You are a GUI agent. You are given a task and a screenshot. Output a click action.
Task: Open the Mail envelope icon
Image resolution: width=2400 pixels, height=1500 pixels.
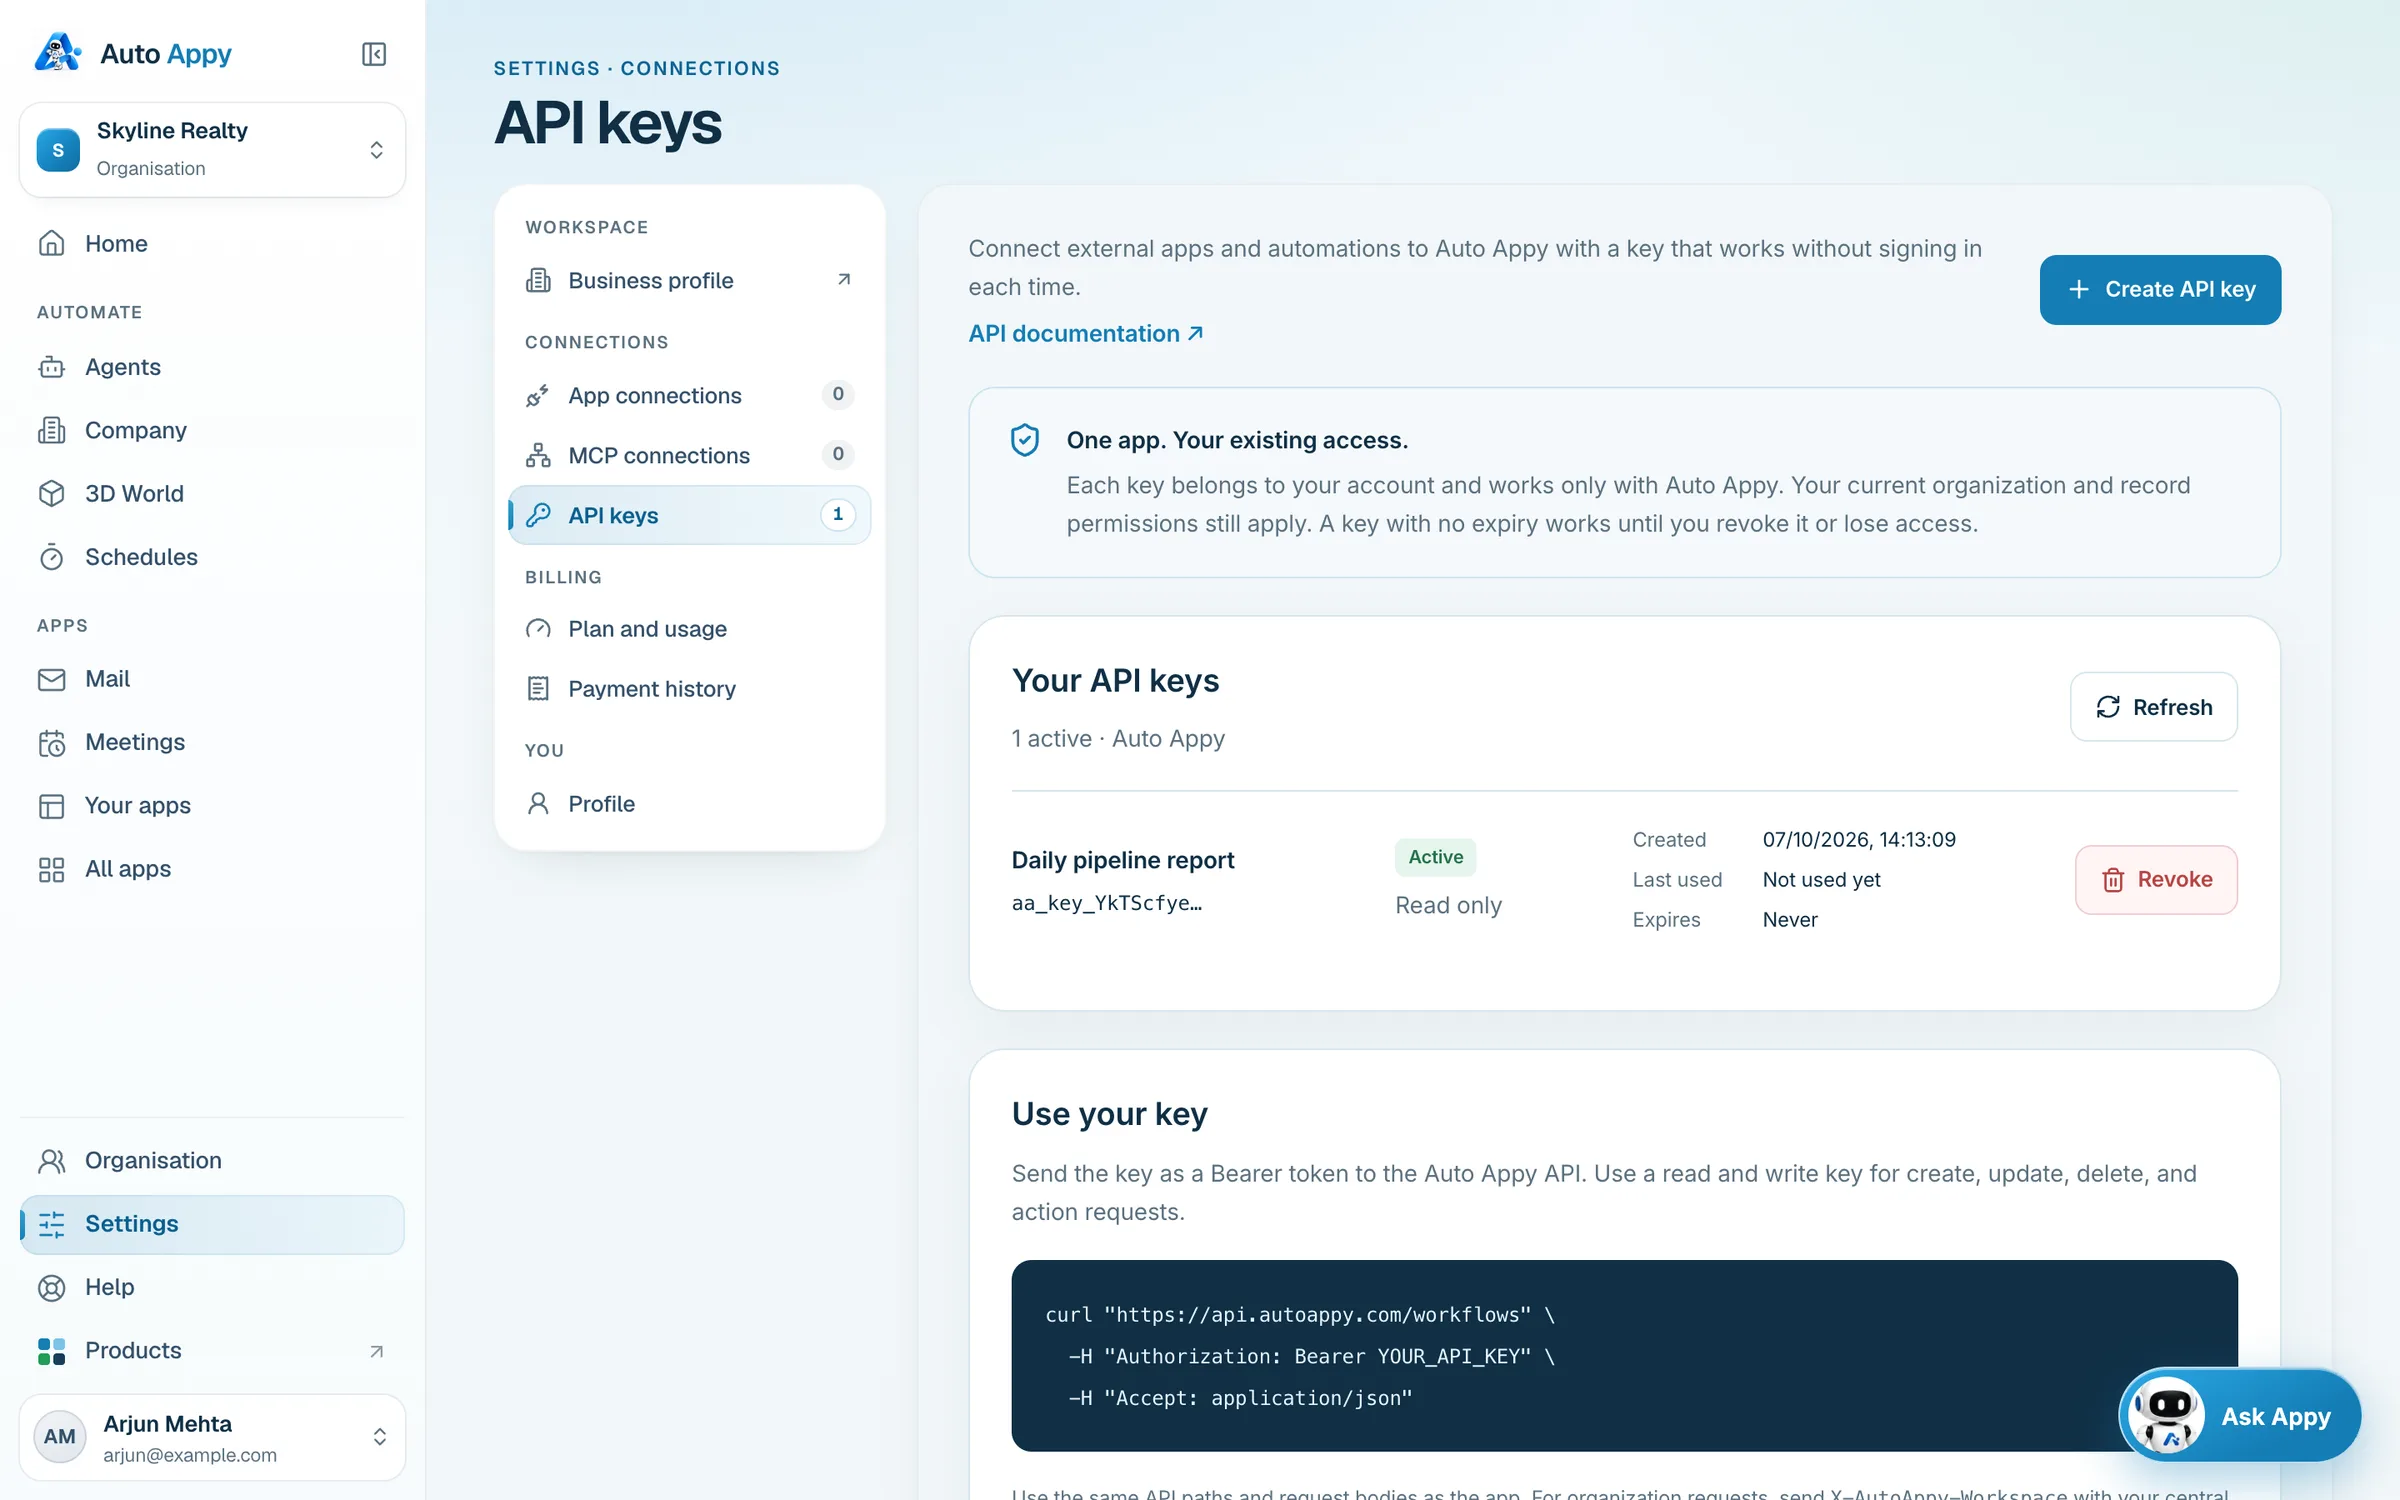(52, 679)
